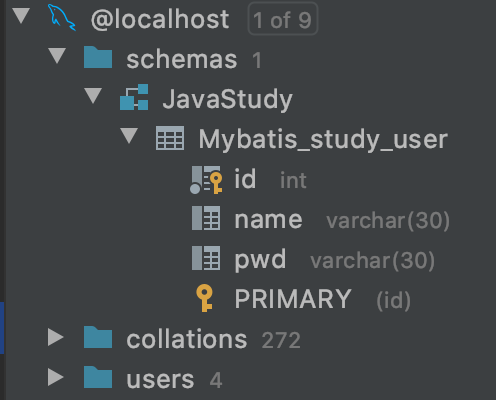The image size is (496, 400).
Task: Click the users folder icon
Action: [98, 377]
